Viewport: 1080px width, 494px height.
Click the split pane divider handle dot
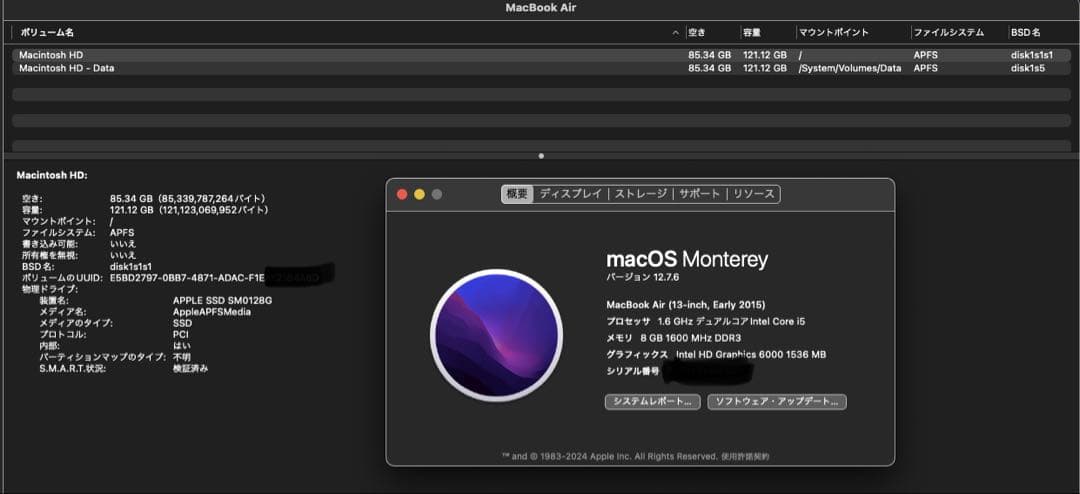(x=541, y=156)
